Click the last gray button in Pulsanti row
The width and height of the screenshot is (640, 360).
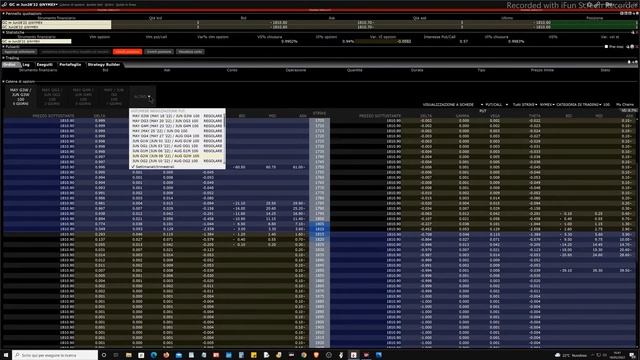click(x=190, y=52)
